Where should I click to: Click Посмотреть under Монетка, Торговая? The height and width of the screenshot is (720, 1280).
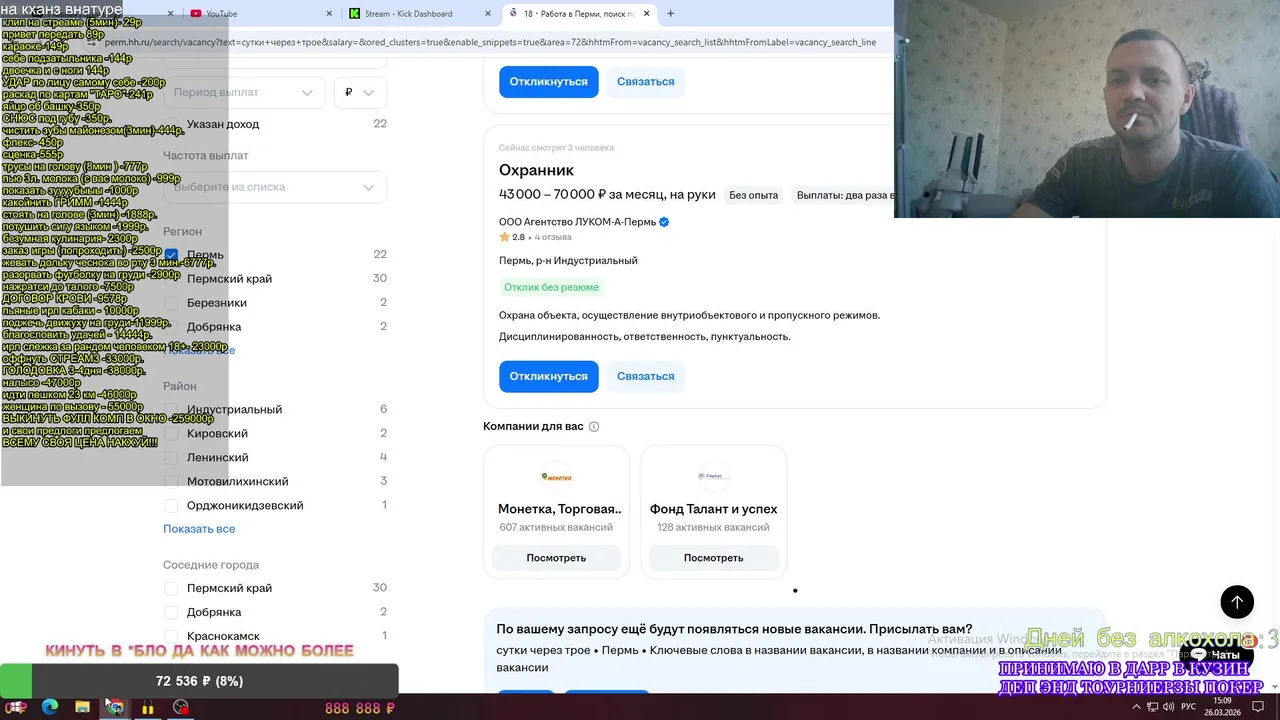point(557,558)
